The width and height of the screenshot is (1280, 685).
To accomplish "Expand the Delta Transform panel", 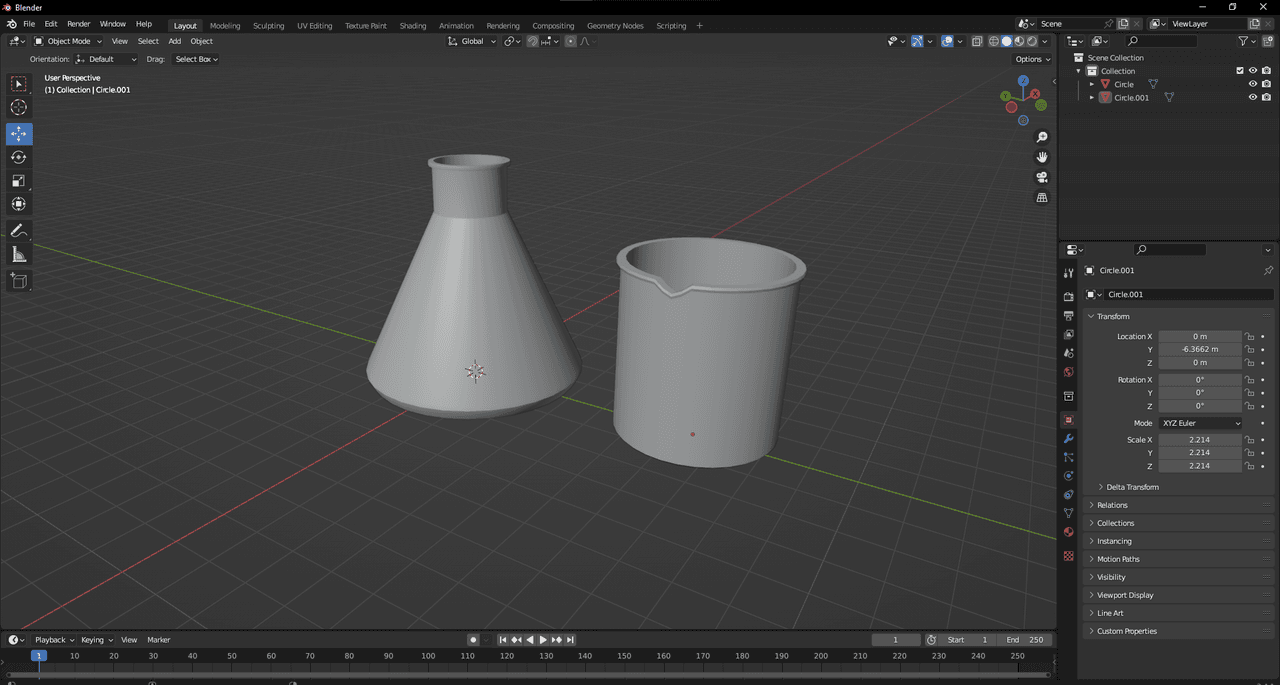I will [1132, 487].
